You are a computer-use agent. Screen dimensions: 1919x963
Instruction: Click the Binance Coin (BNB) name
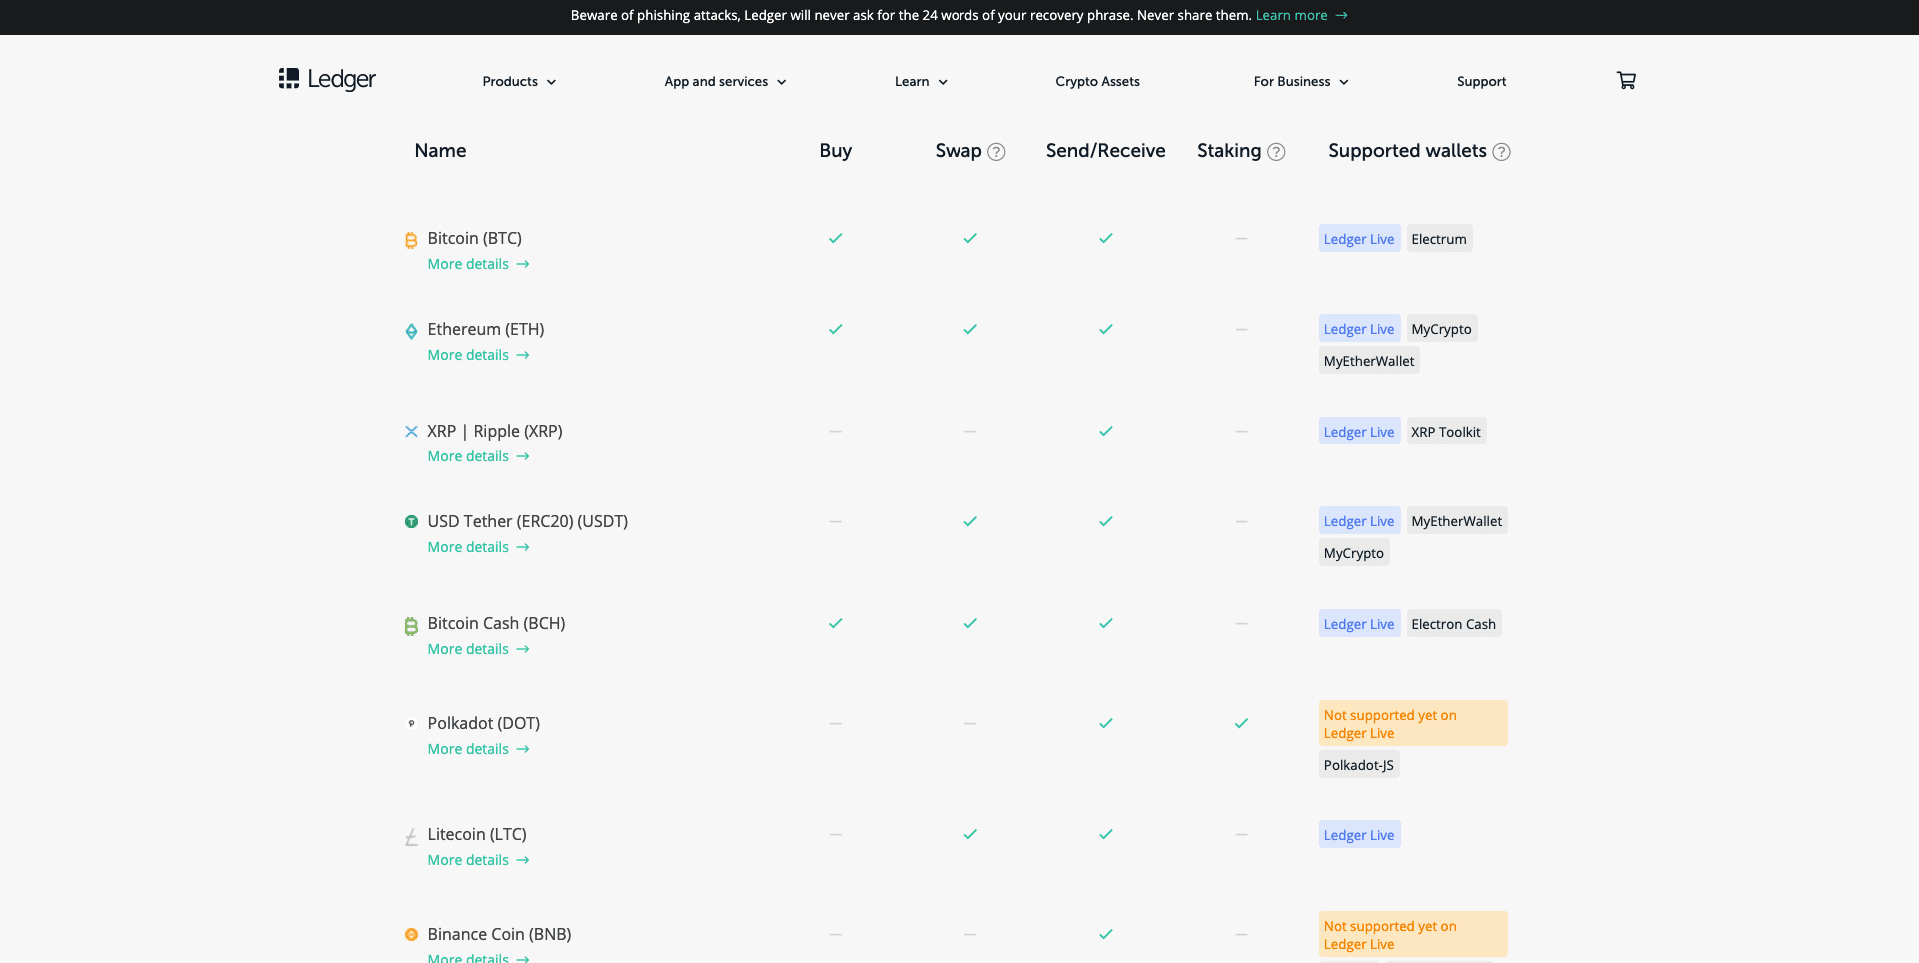[499, 934]
